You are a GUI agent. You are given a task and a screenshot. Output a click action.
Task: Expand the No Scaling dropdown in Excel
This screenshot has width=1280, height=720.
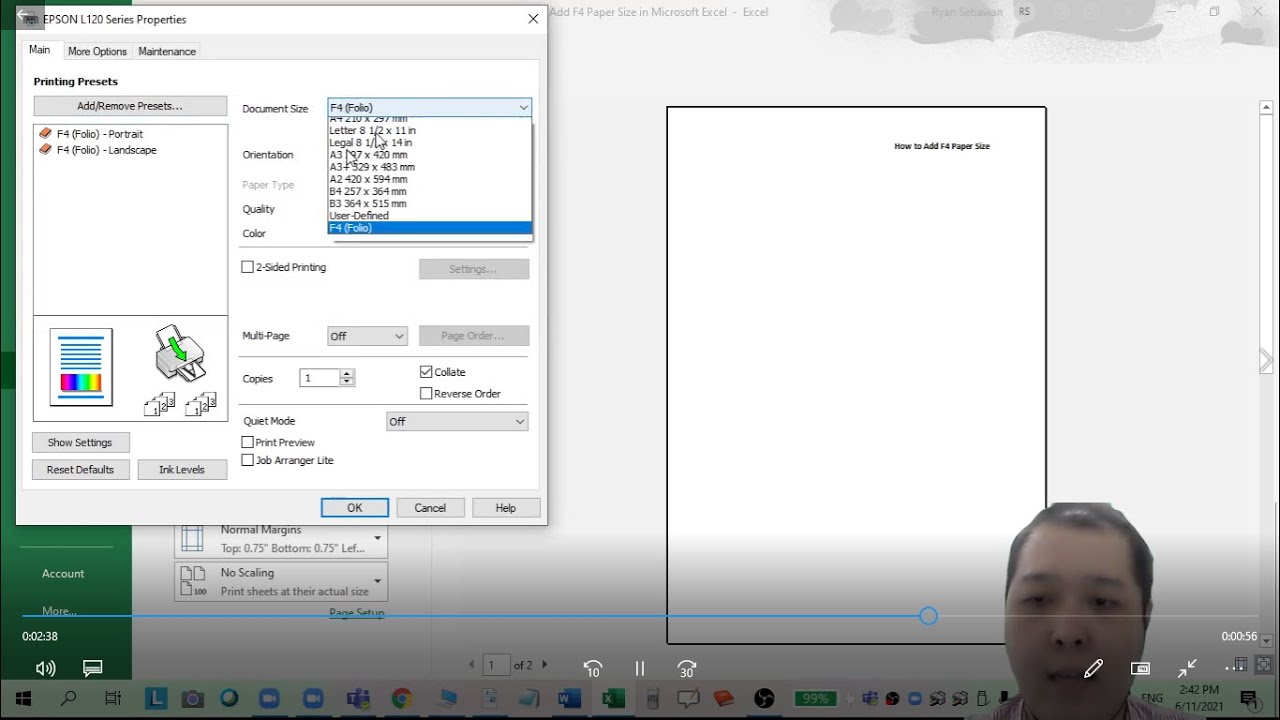coord(377,580)
